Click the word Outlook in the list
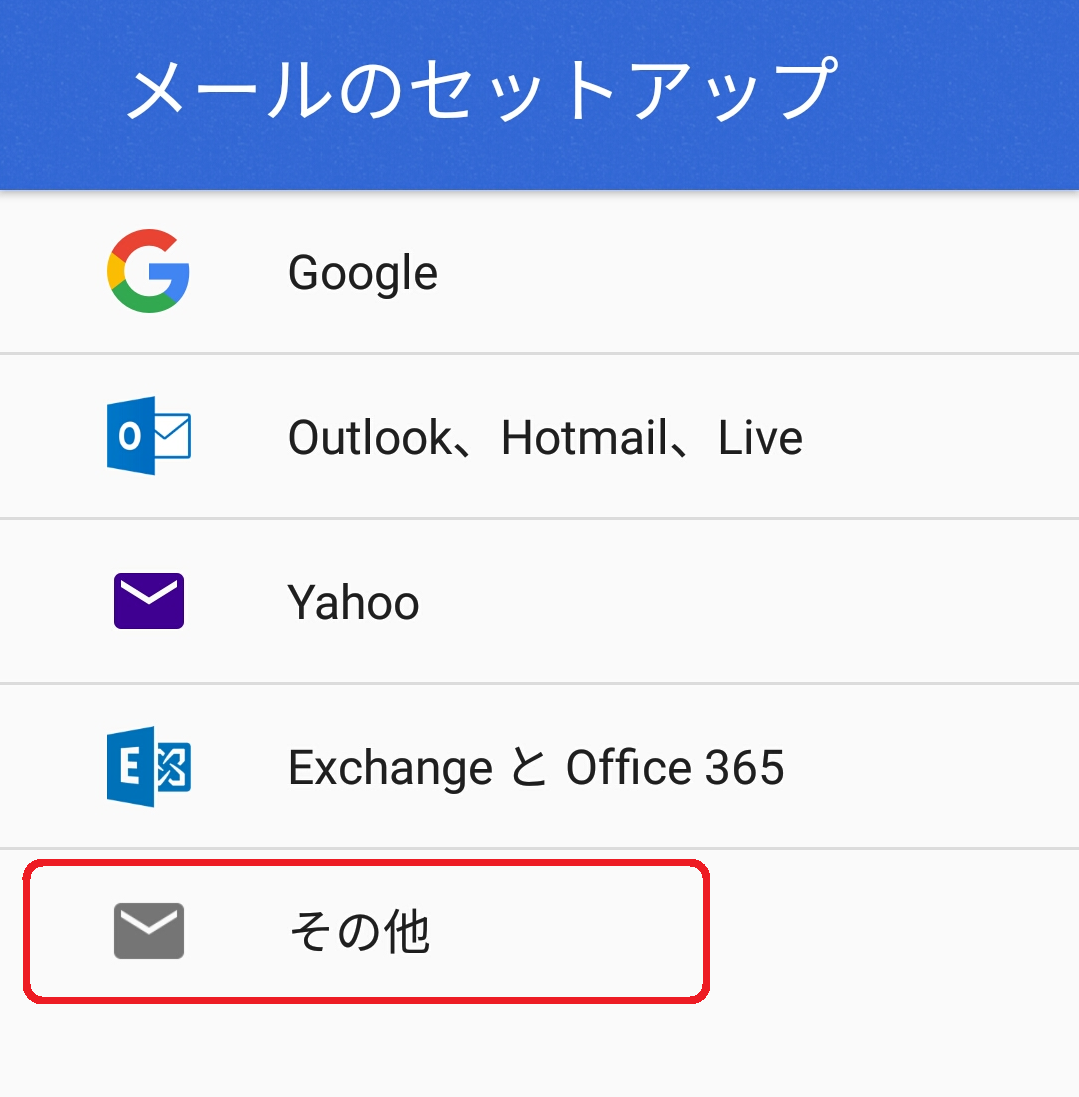1079x1097 pixels. coord(369,438)
